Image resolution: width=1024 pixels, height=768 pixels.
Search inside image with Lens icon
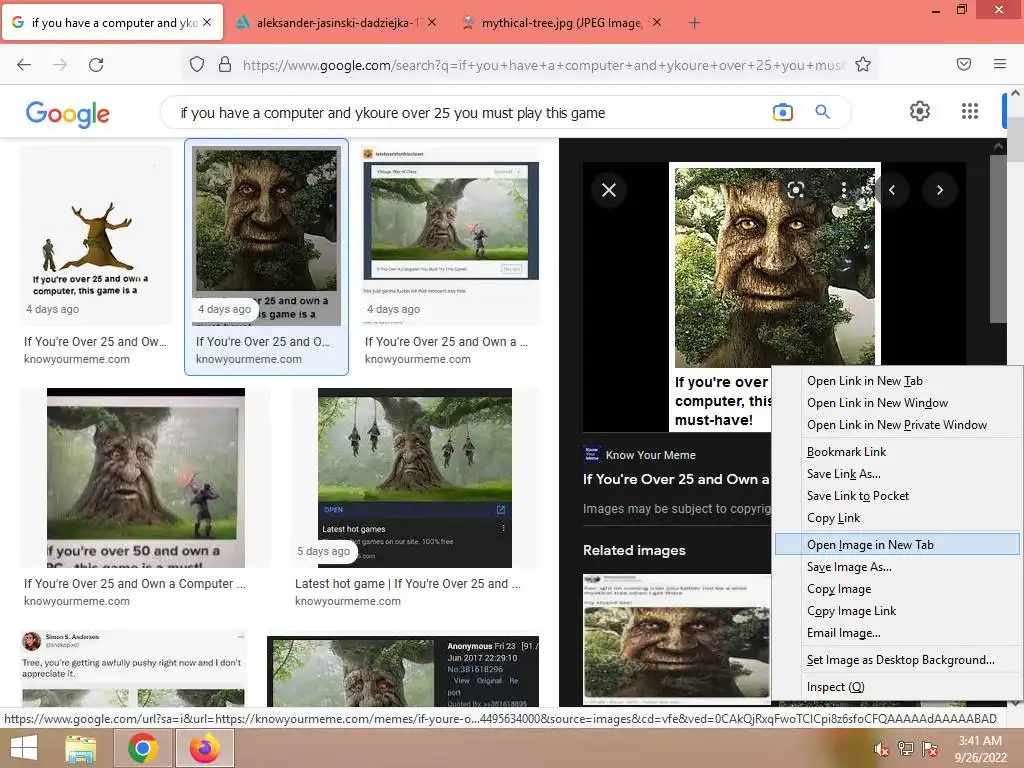coord(795,190)
